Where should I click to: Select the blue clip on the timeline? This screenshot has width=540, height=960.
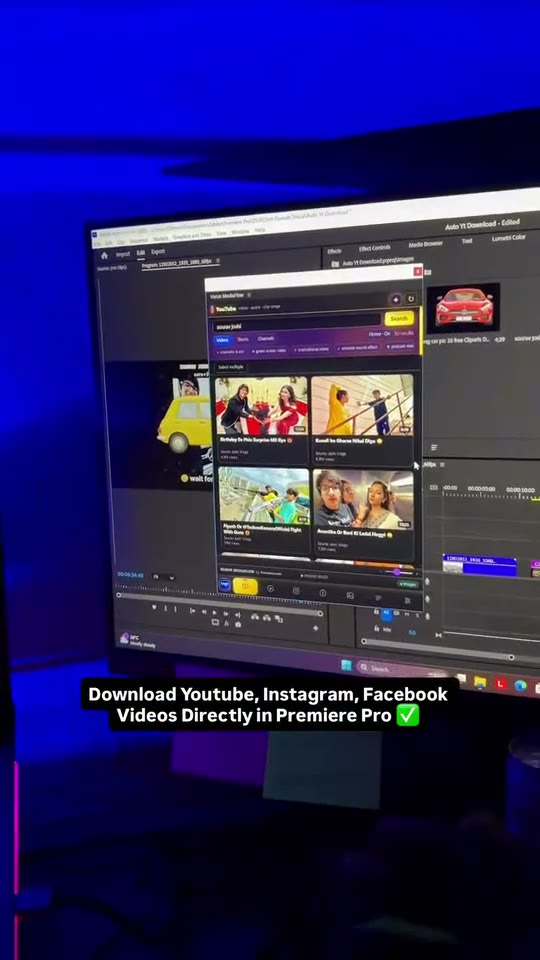point(479,566)
